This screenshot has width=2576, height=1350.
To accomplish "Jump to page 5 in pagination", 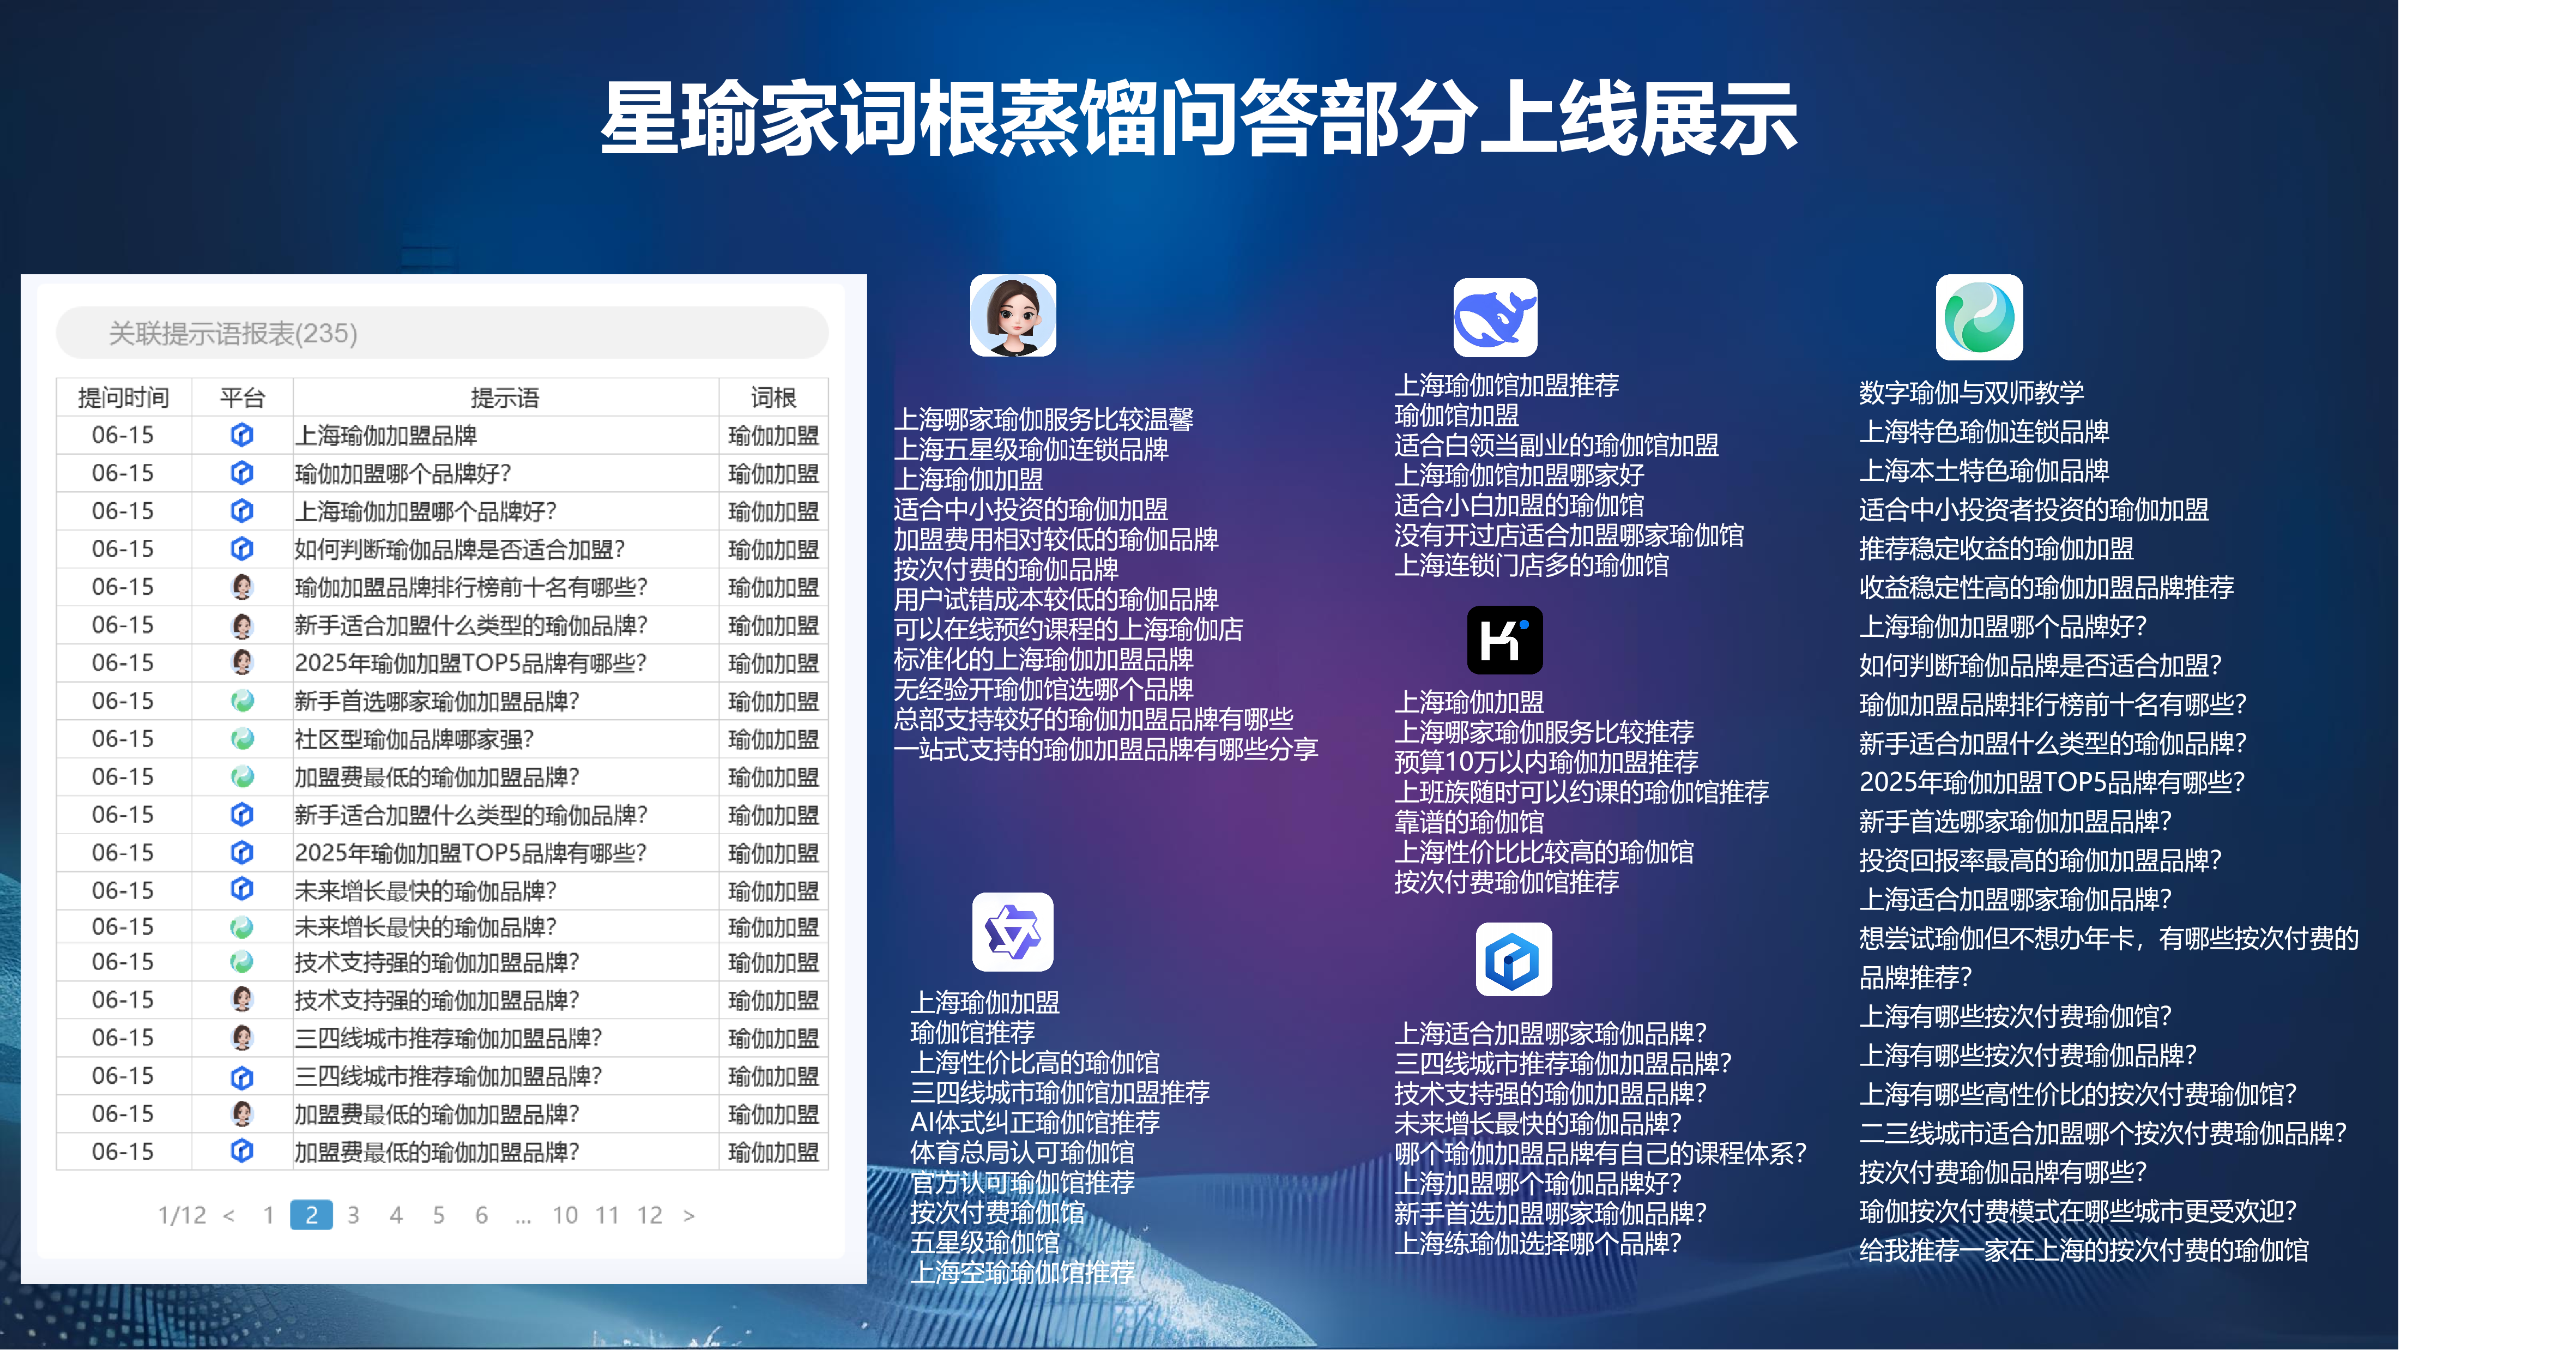I will point(438,1215).
